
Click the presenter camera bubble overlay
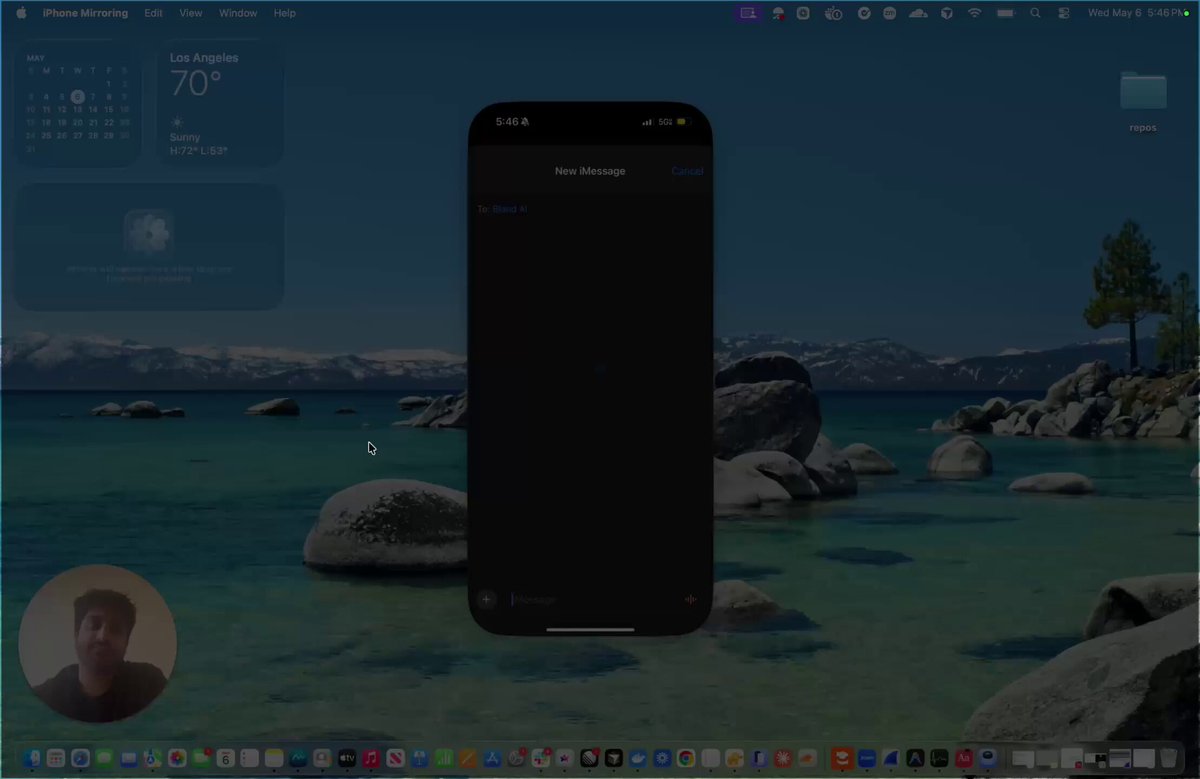click(98, 643)
